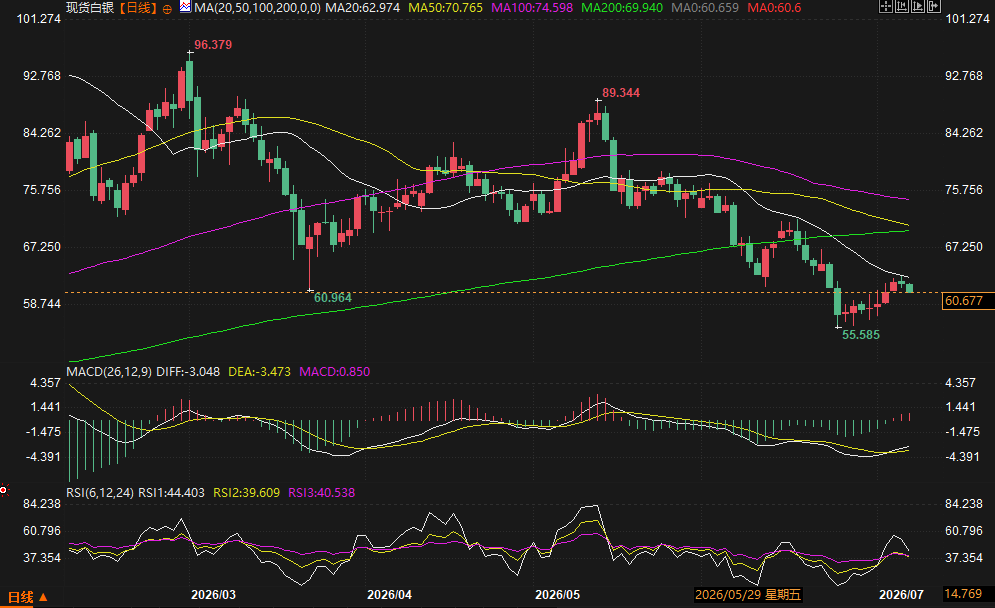
Task: Click the orange circled-plus icon beside 日线
Action: pyautogui.click(x=168, y=9)
